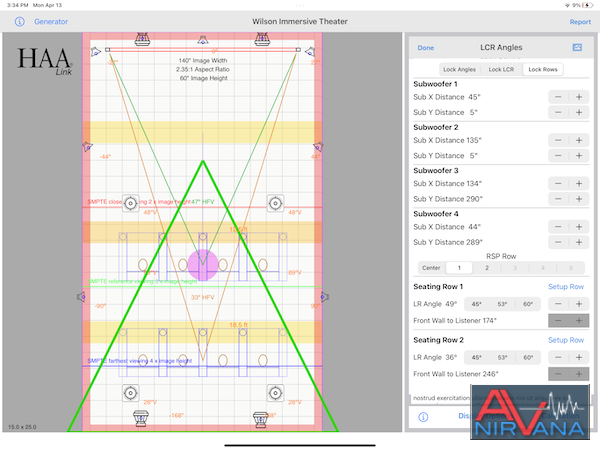Increase Seating Row 1 LR Angle

coord(579,304)
